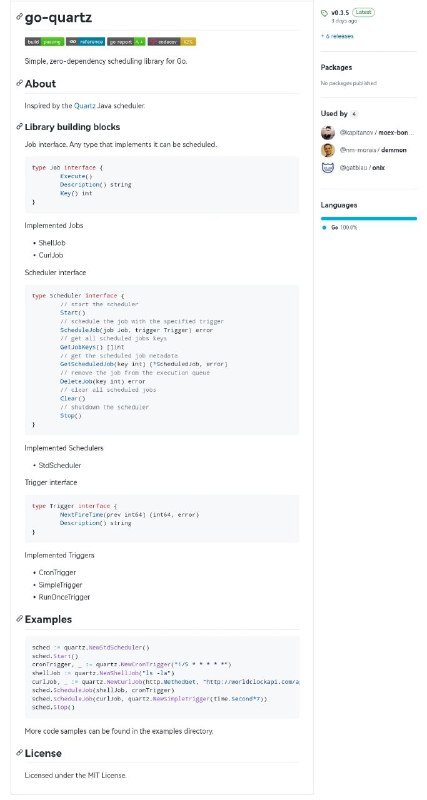Click the anchor icon next to Examples heading
Image resolution: width=427 pixels, height=800 pixels.
[19, 619]
